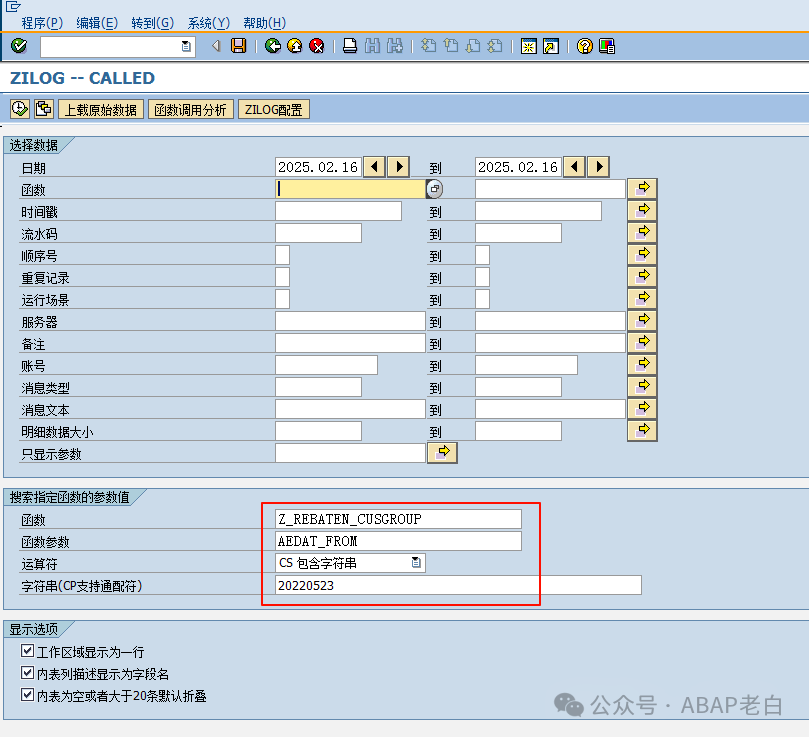Open the 编辑(E) menu
This screenshot has width=809, height=737.
pyautogui.click(x=97, y=23)
